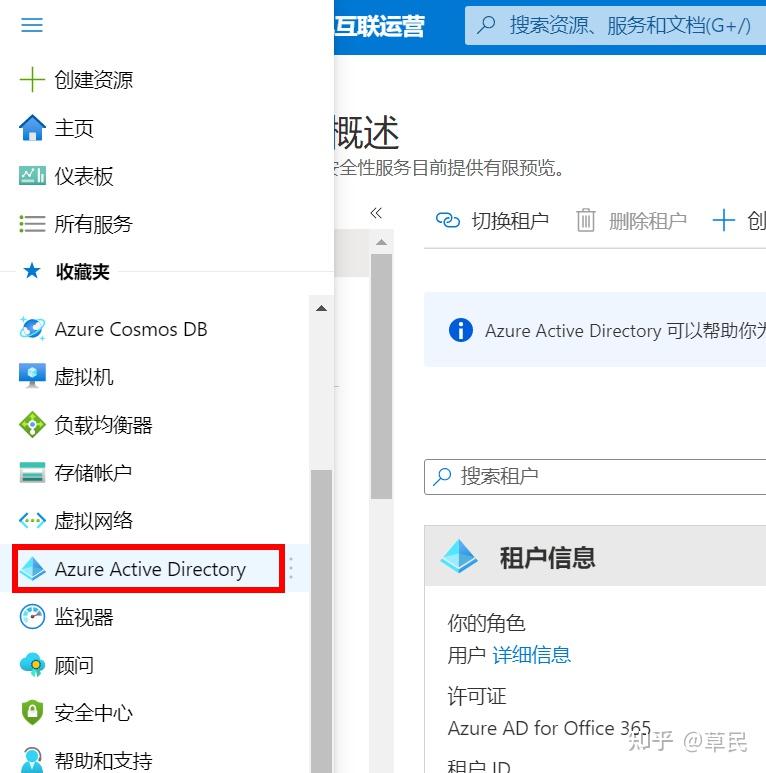
Task: Click the 你的角色 label
Action: point(486,623)
